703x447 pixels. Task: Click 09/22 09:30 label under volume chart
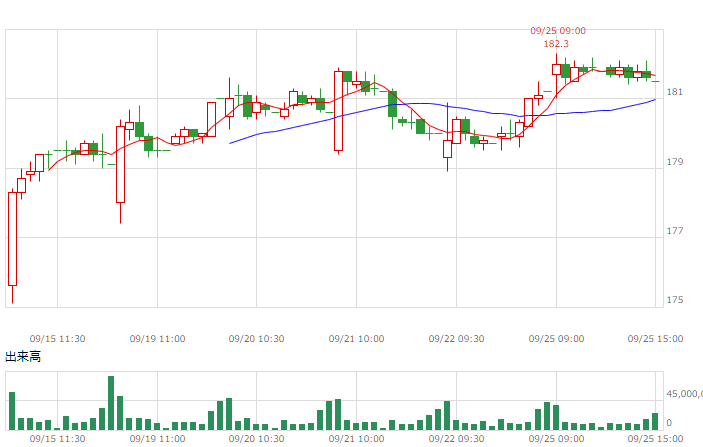[x=456, y=438]
